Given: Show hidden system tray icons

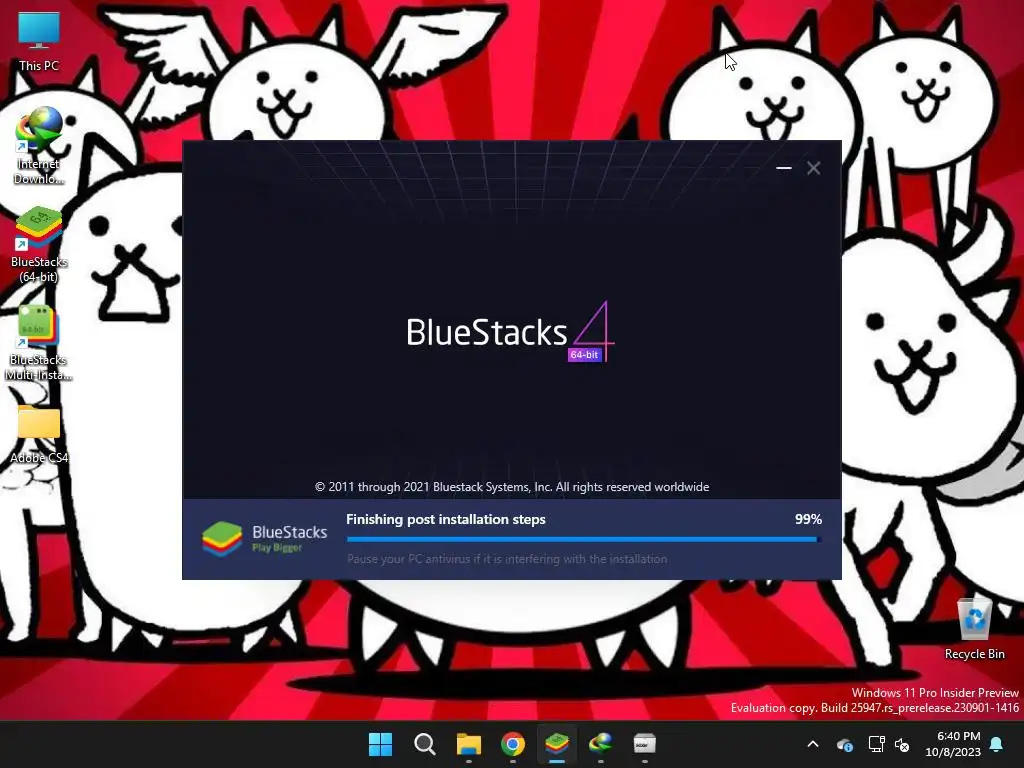Looking at the screenshot, I should pyautogui.click(x=813, y=744).
